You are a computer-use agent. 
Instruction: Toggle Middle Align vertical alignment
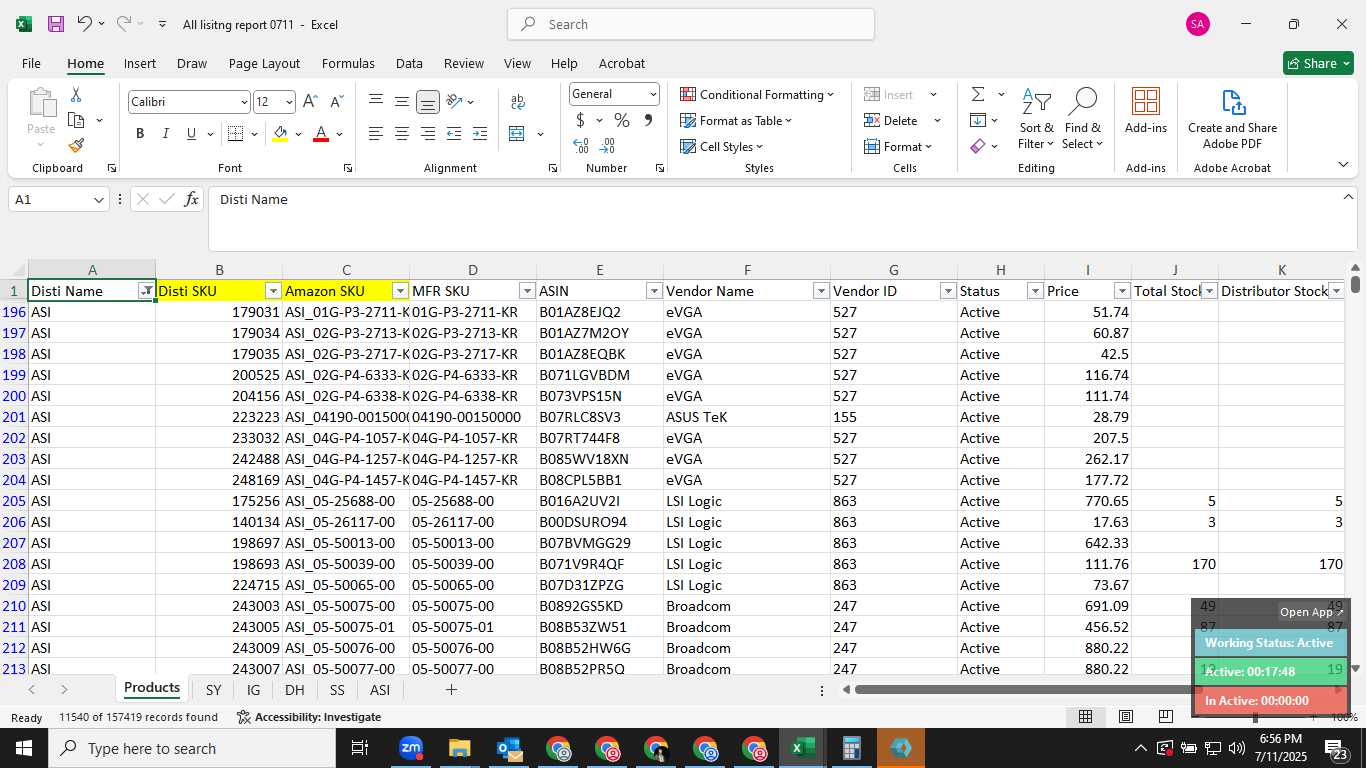402,102
